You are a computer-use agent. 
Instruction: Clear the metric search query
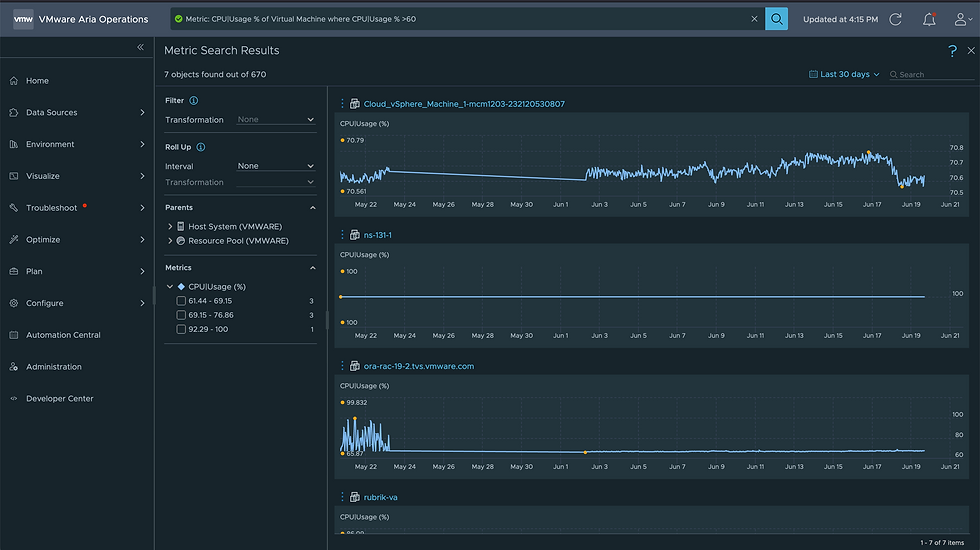754,19
